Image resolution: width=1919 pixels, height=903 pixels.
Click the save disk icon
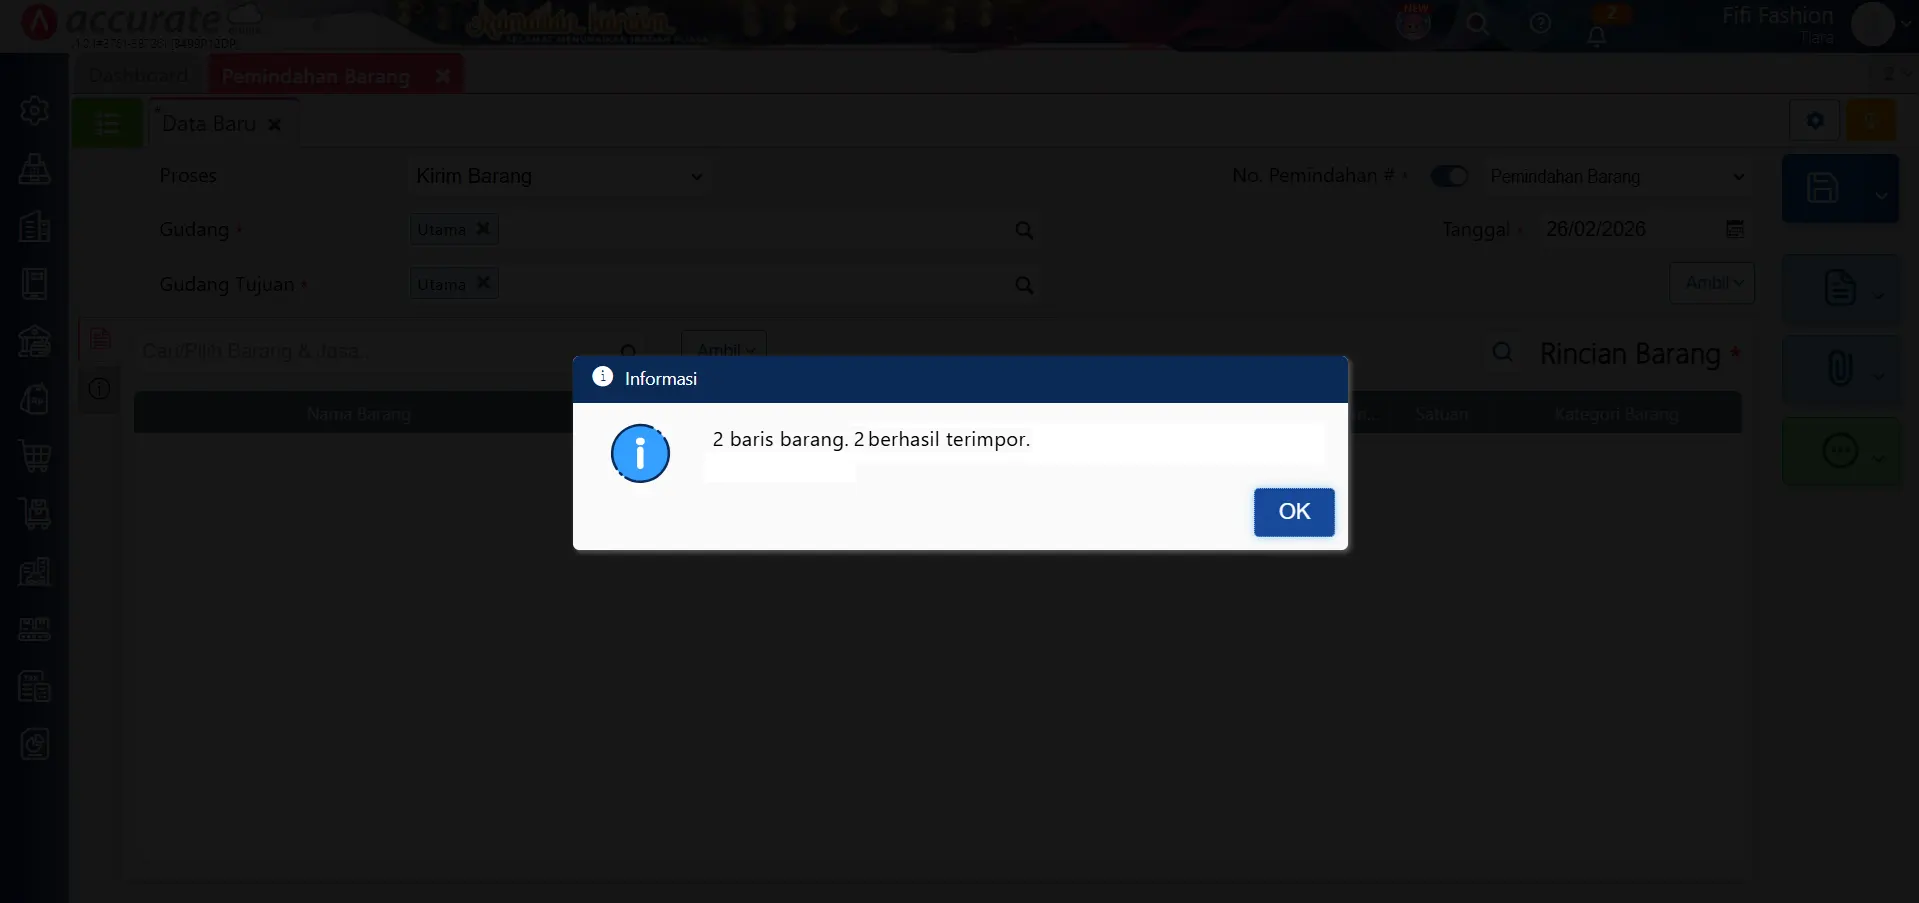point(1822,188)
